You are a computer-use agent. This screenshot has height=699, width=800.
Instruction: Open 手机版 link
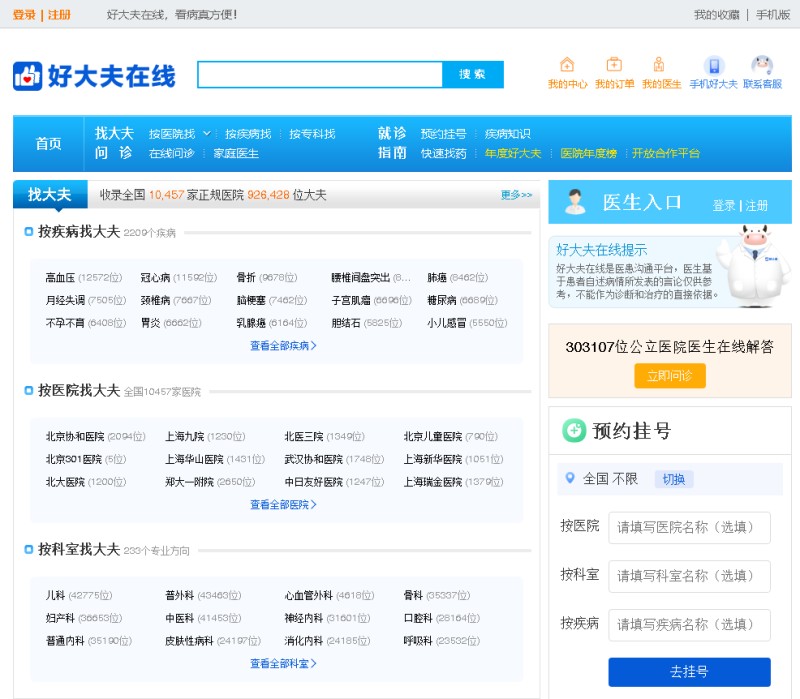tap(773, 15)
